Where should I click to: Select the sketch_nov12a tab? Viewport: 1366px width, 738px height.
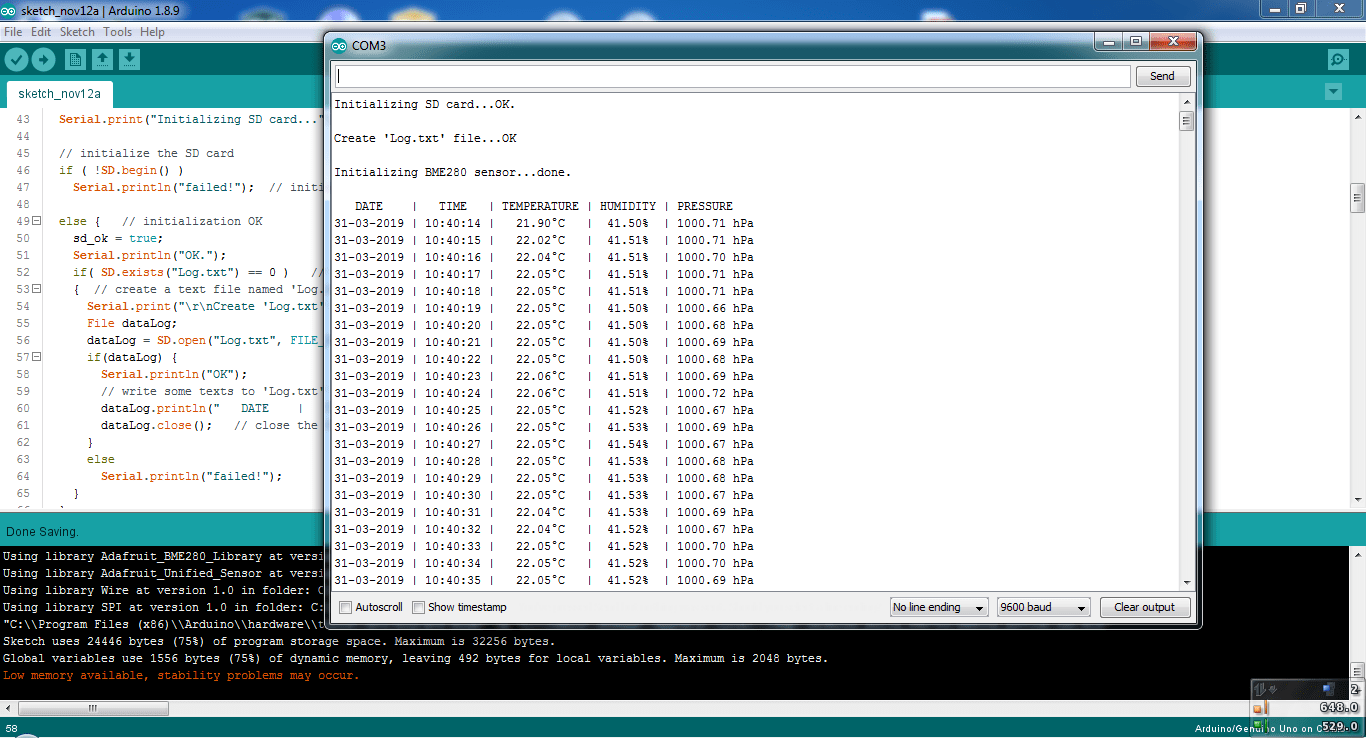click(59, 93)
